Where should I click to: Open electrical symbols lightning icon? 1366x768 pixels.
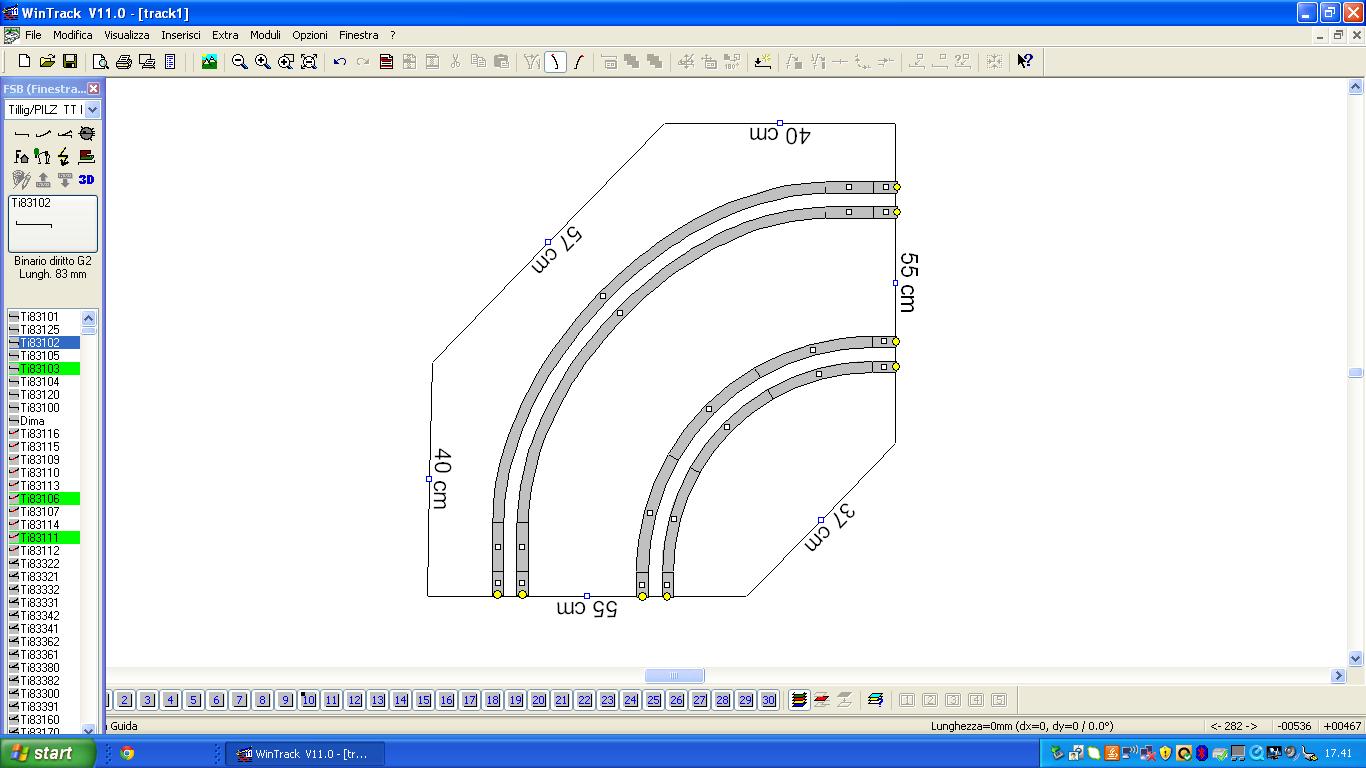(65, 156)
